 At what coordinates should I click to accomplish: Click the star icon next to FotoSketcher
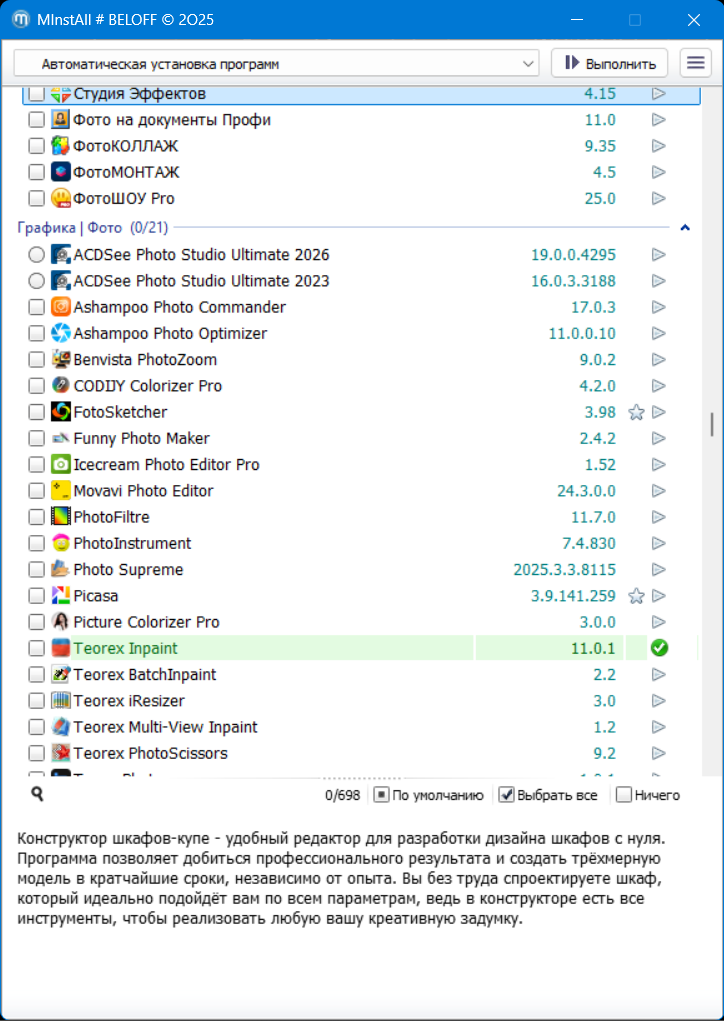click(x=636, y=412)
